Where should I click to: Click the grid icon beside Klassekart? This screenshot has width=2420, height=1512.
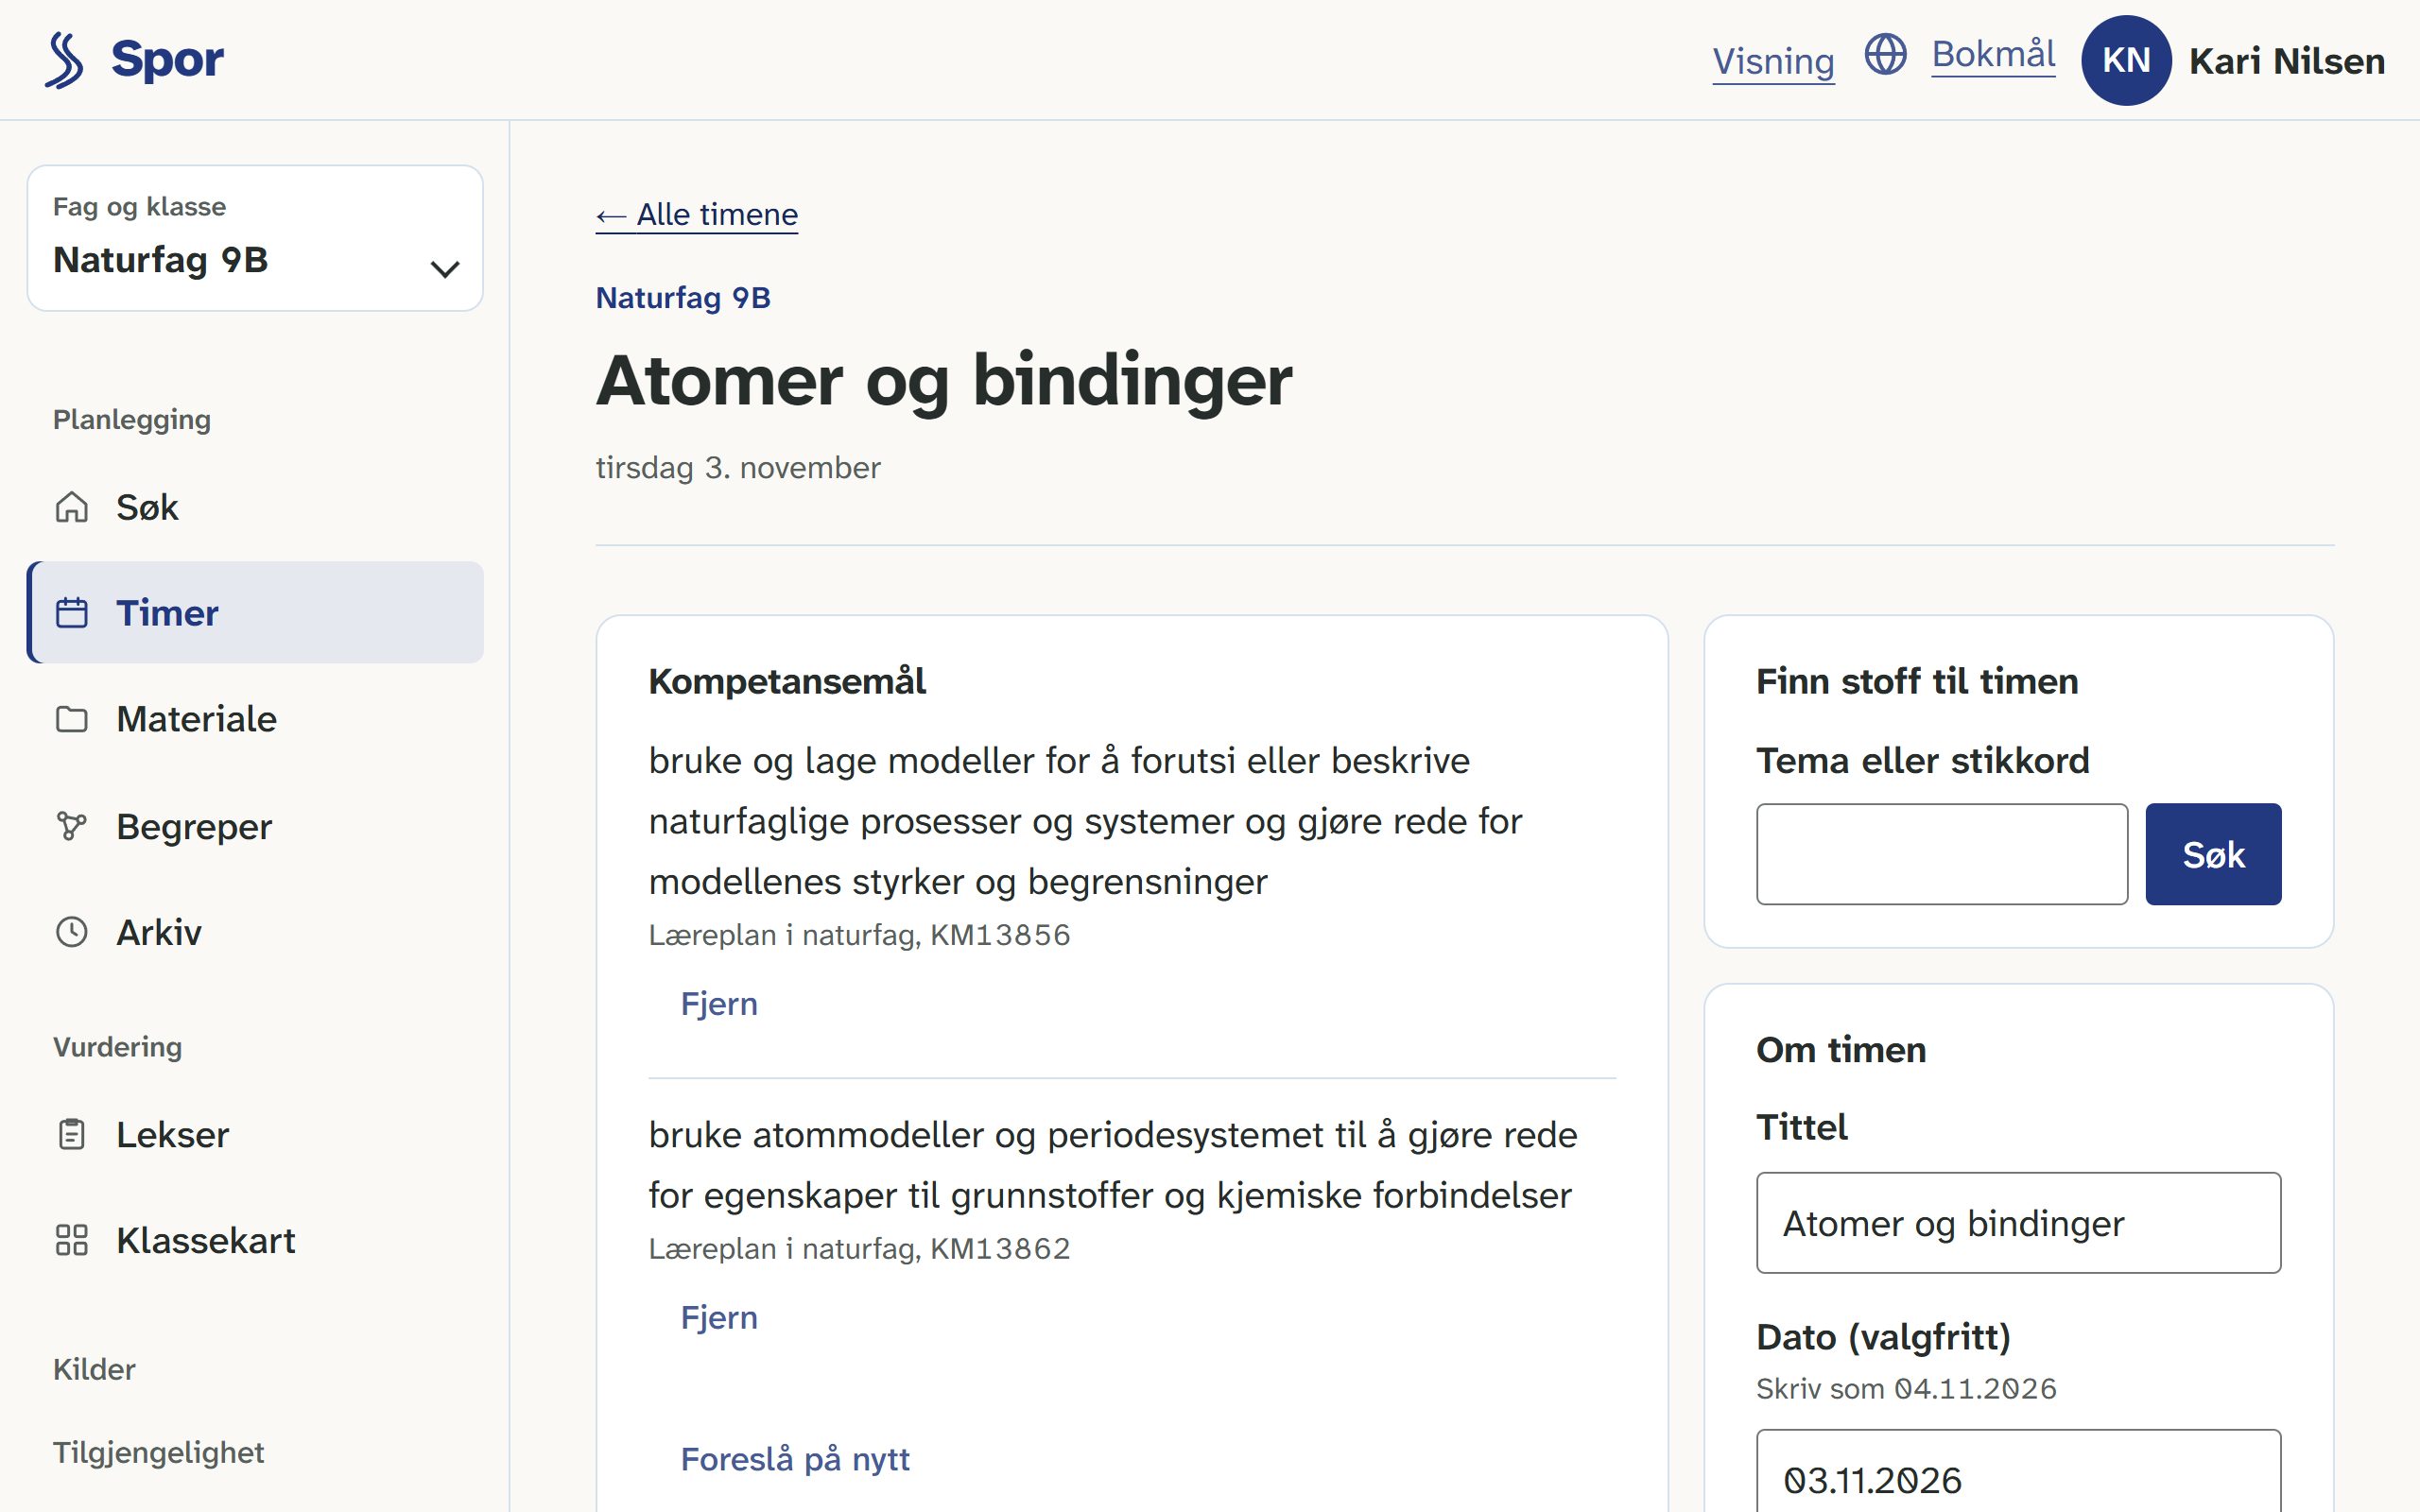(x=72, y=1240)
